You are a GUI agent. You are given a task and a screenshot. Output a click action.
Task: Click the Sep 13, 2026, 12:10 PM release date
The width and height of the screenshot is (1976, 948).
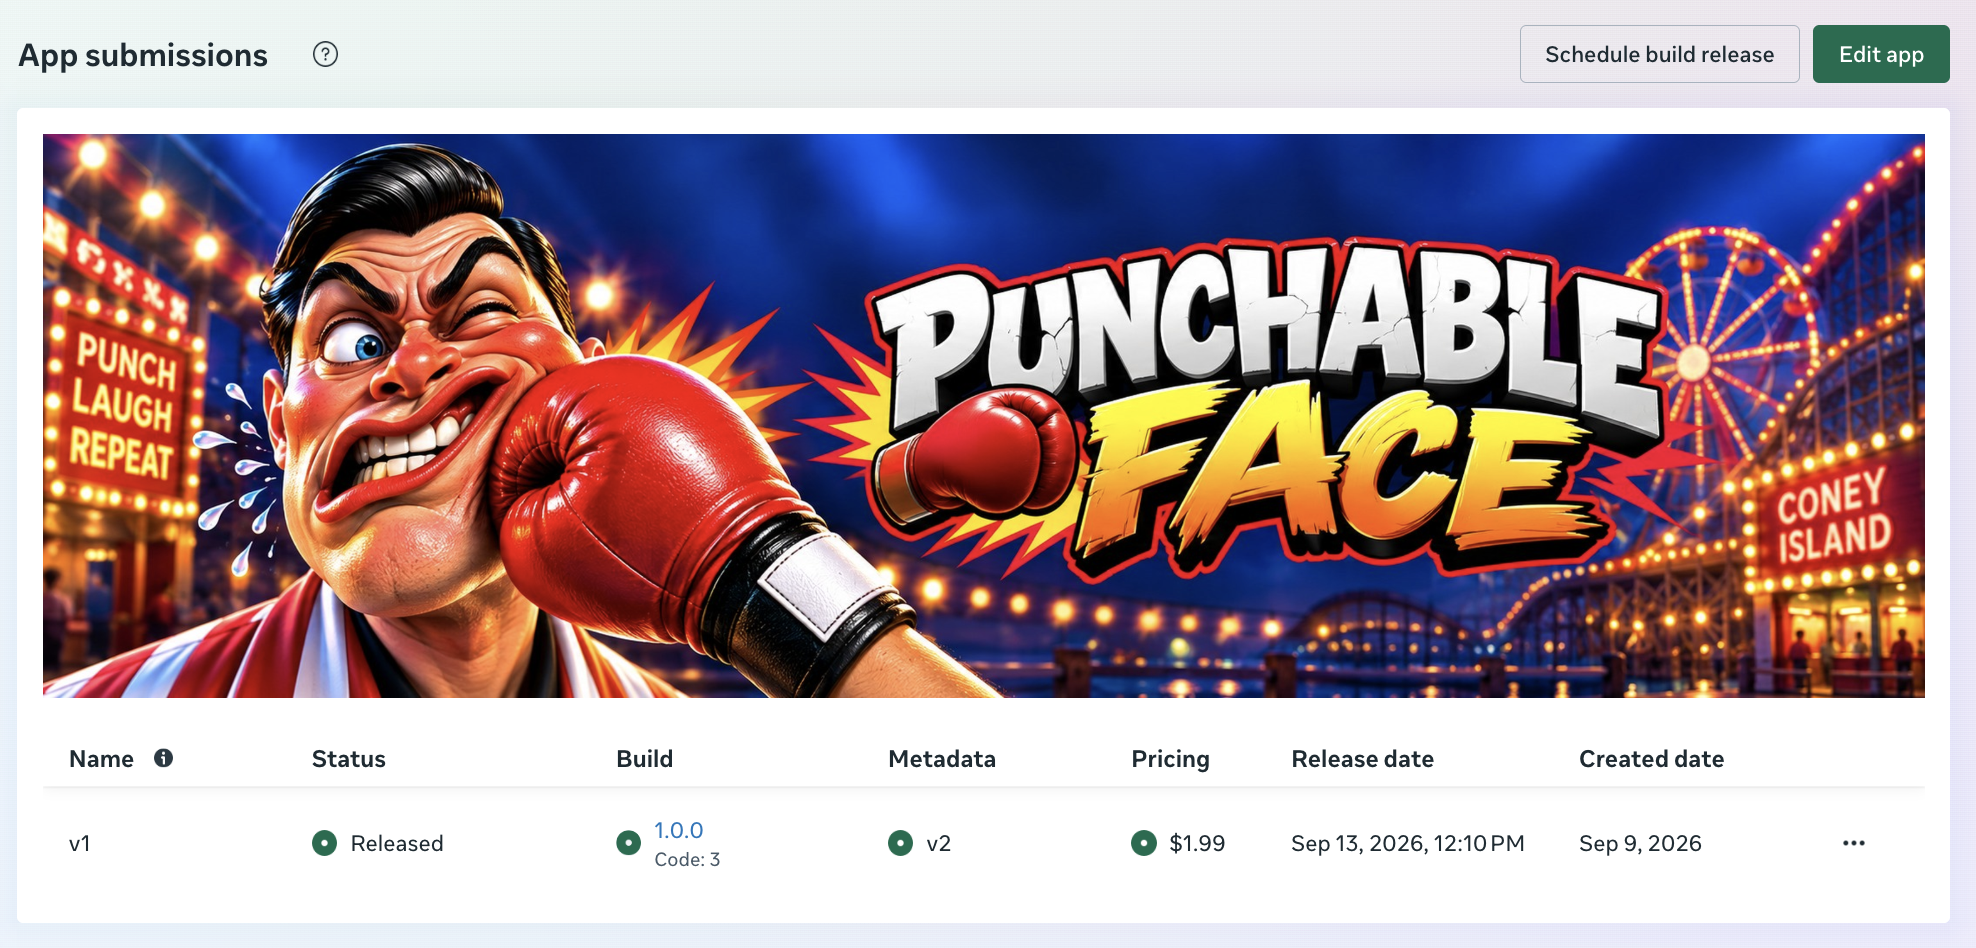click(1407, 843)
